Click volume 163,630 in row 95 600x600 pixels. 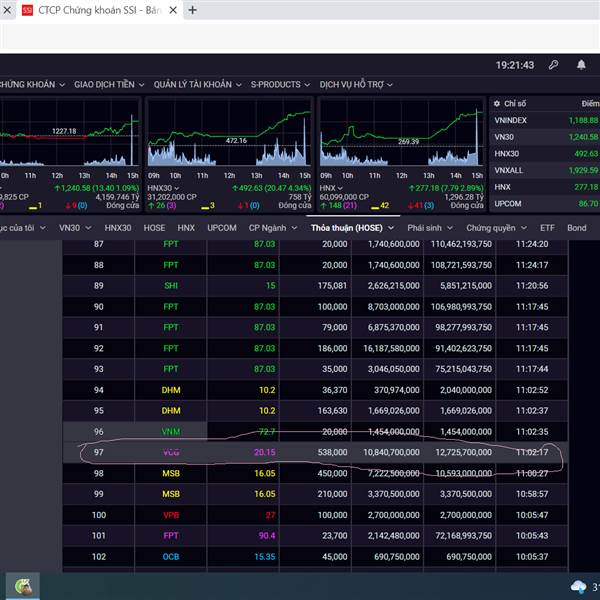333,411
